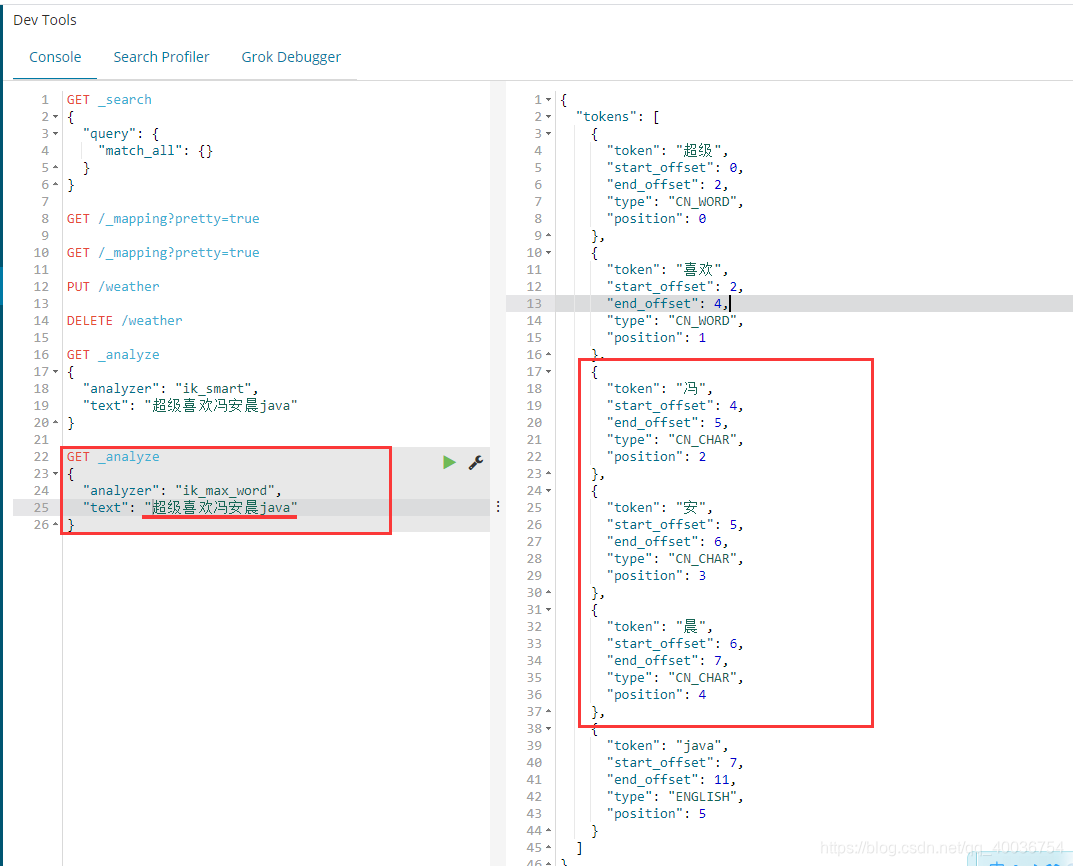1073x866 pixels.
Task: Fold the 安 token object at response line 24
Action: [x=548, y=491]
